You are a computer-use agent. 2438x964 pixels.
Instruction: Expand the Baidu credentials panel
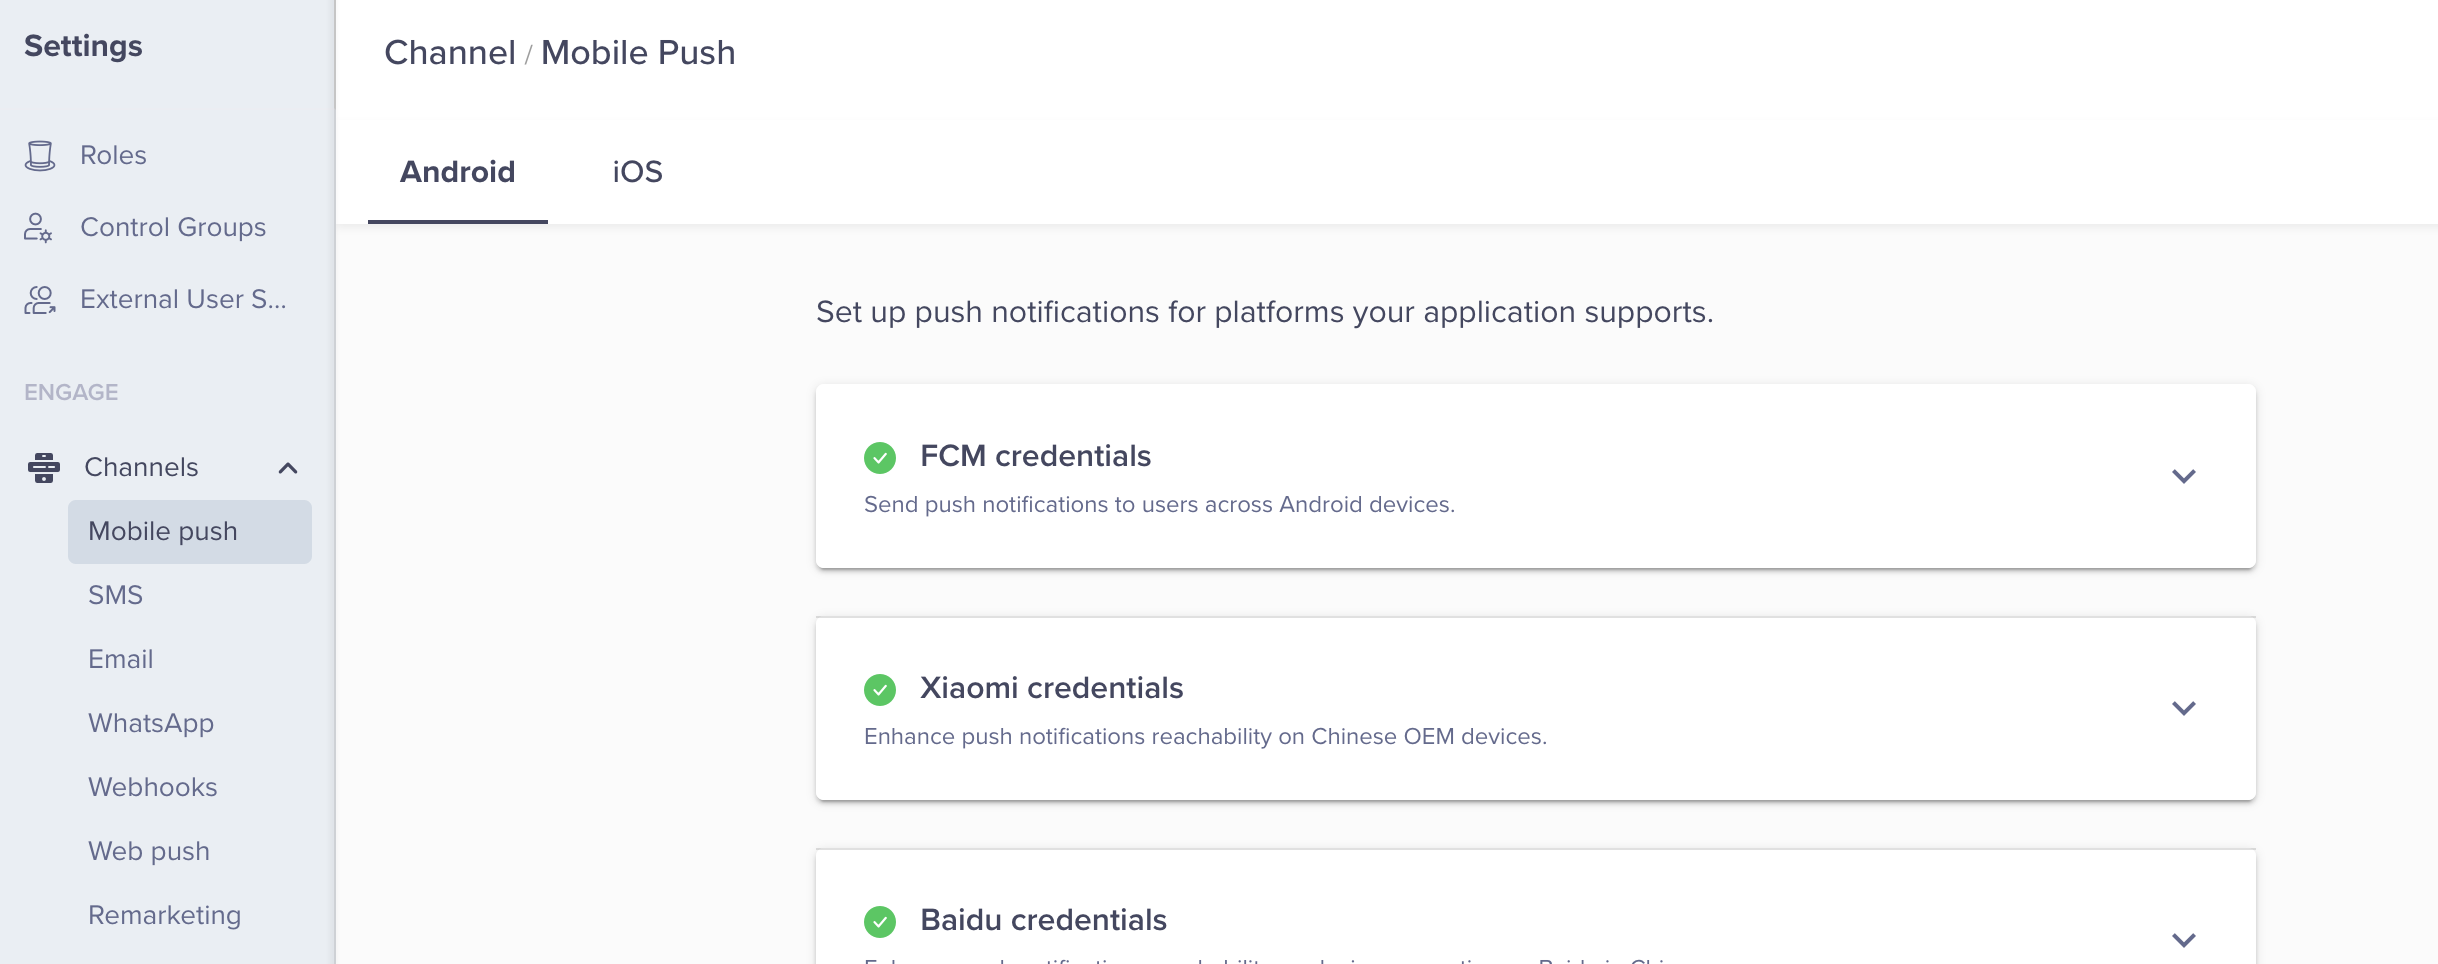click(x=2183, y=940)
